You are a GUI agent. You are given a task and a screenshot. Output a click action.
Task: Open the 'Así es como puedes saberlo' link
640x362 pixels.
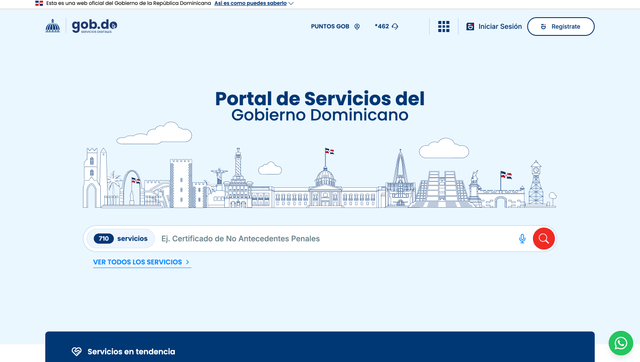click(250, 3)
